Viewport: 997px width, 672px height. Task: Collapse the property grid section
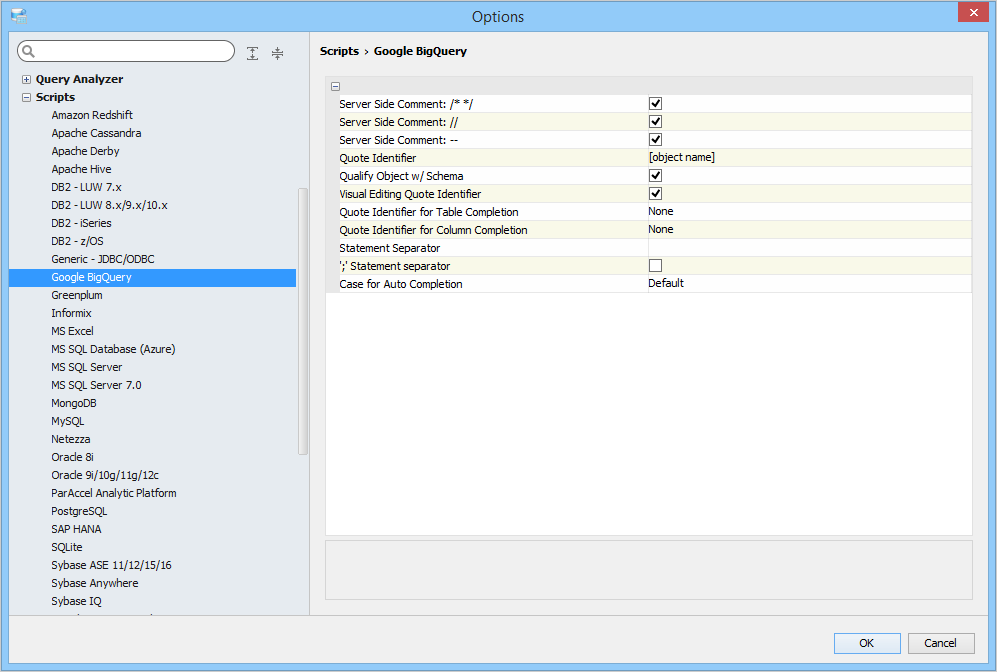(335, 86)
